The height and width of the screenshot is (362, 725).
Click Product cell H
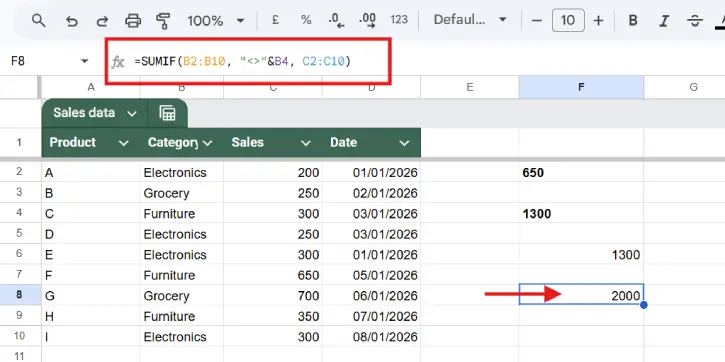click(x=91, y=316)
